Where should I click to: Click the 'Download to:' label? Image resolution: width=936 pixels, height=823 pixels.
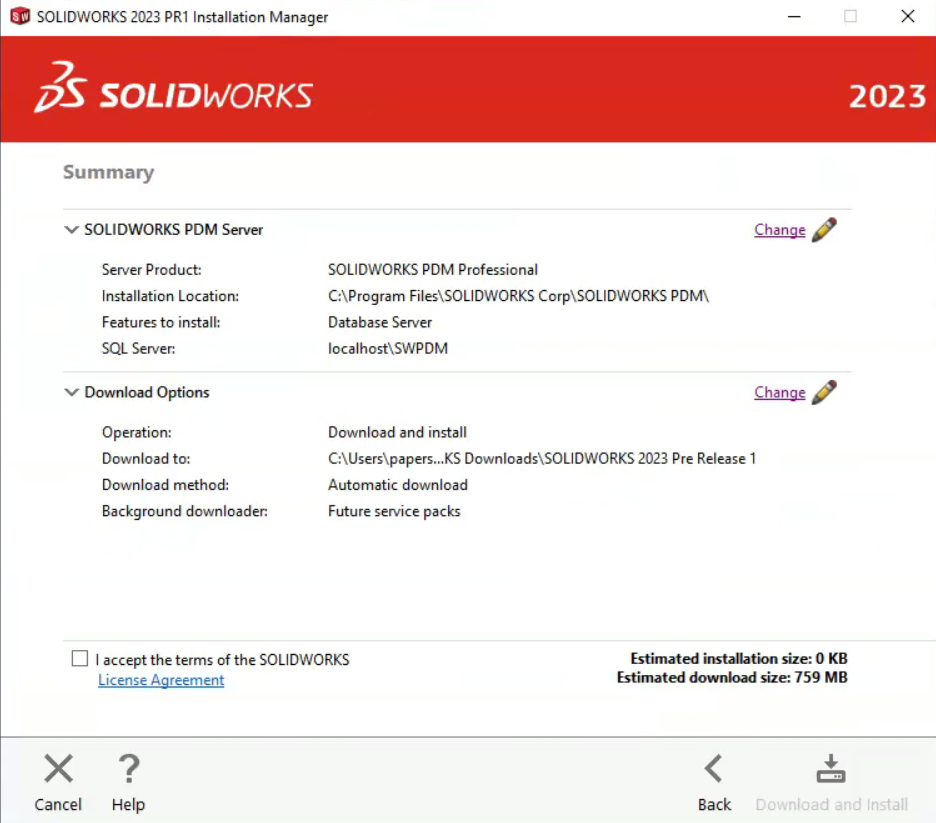tap(146, 458)
